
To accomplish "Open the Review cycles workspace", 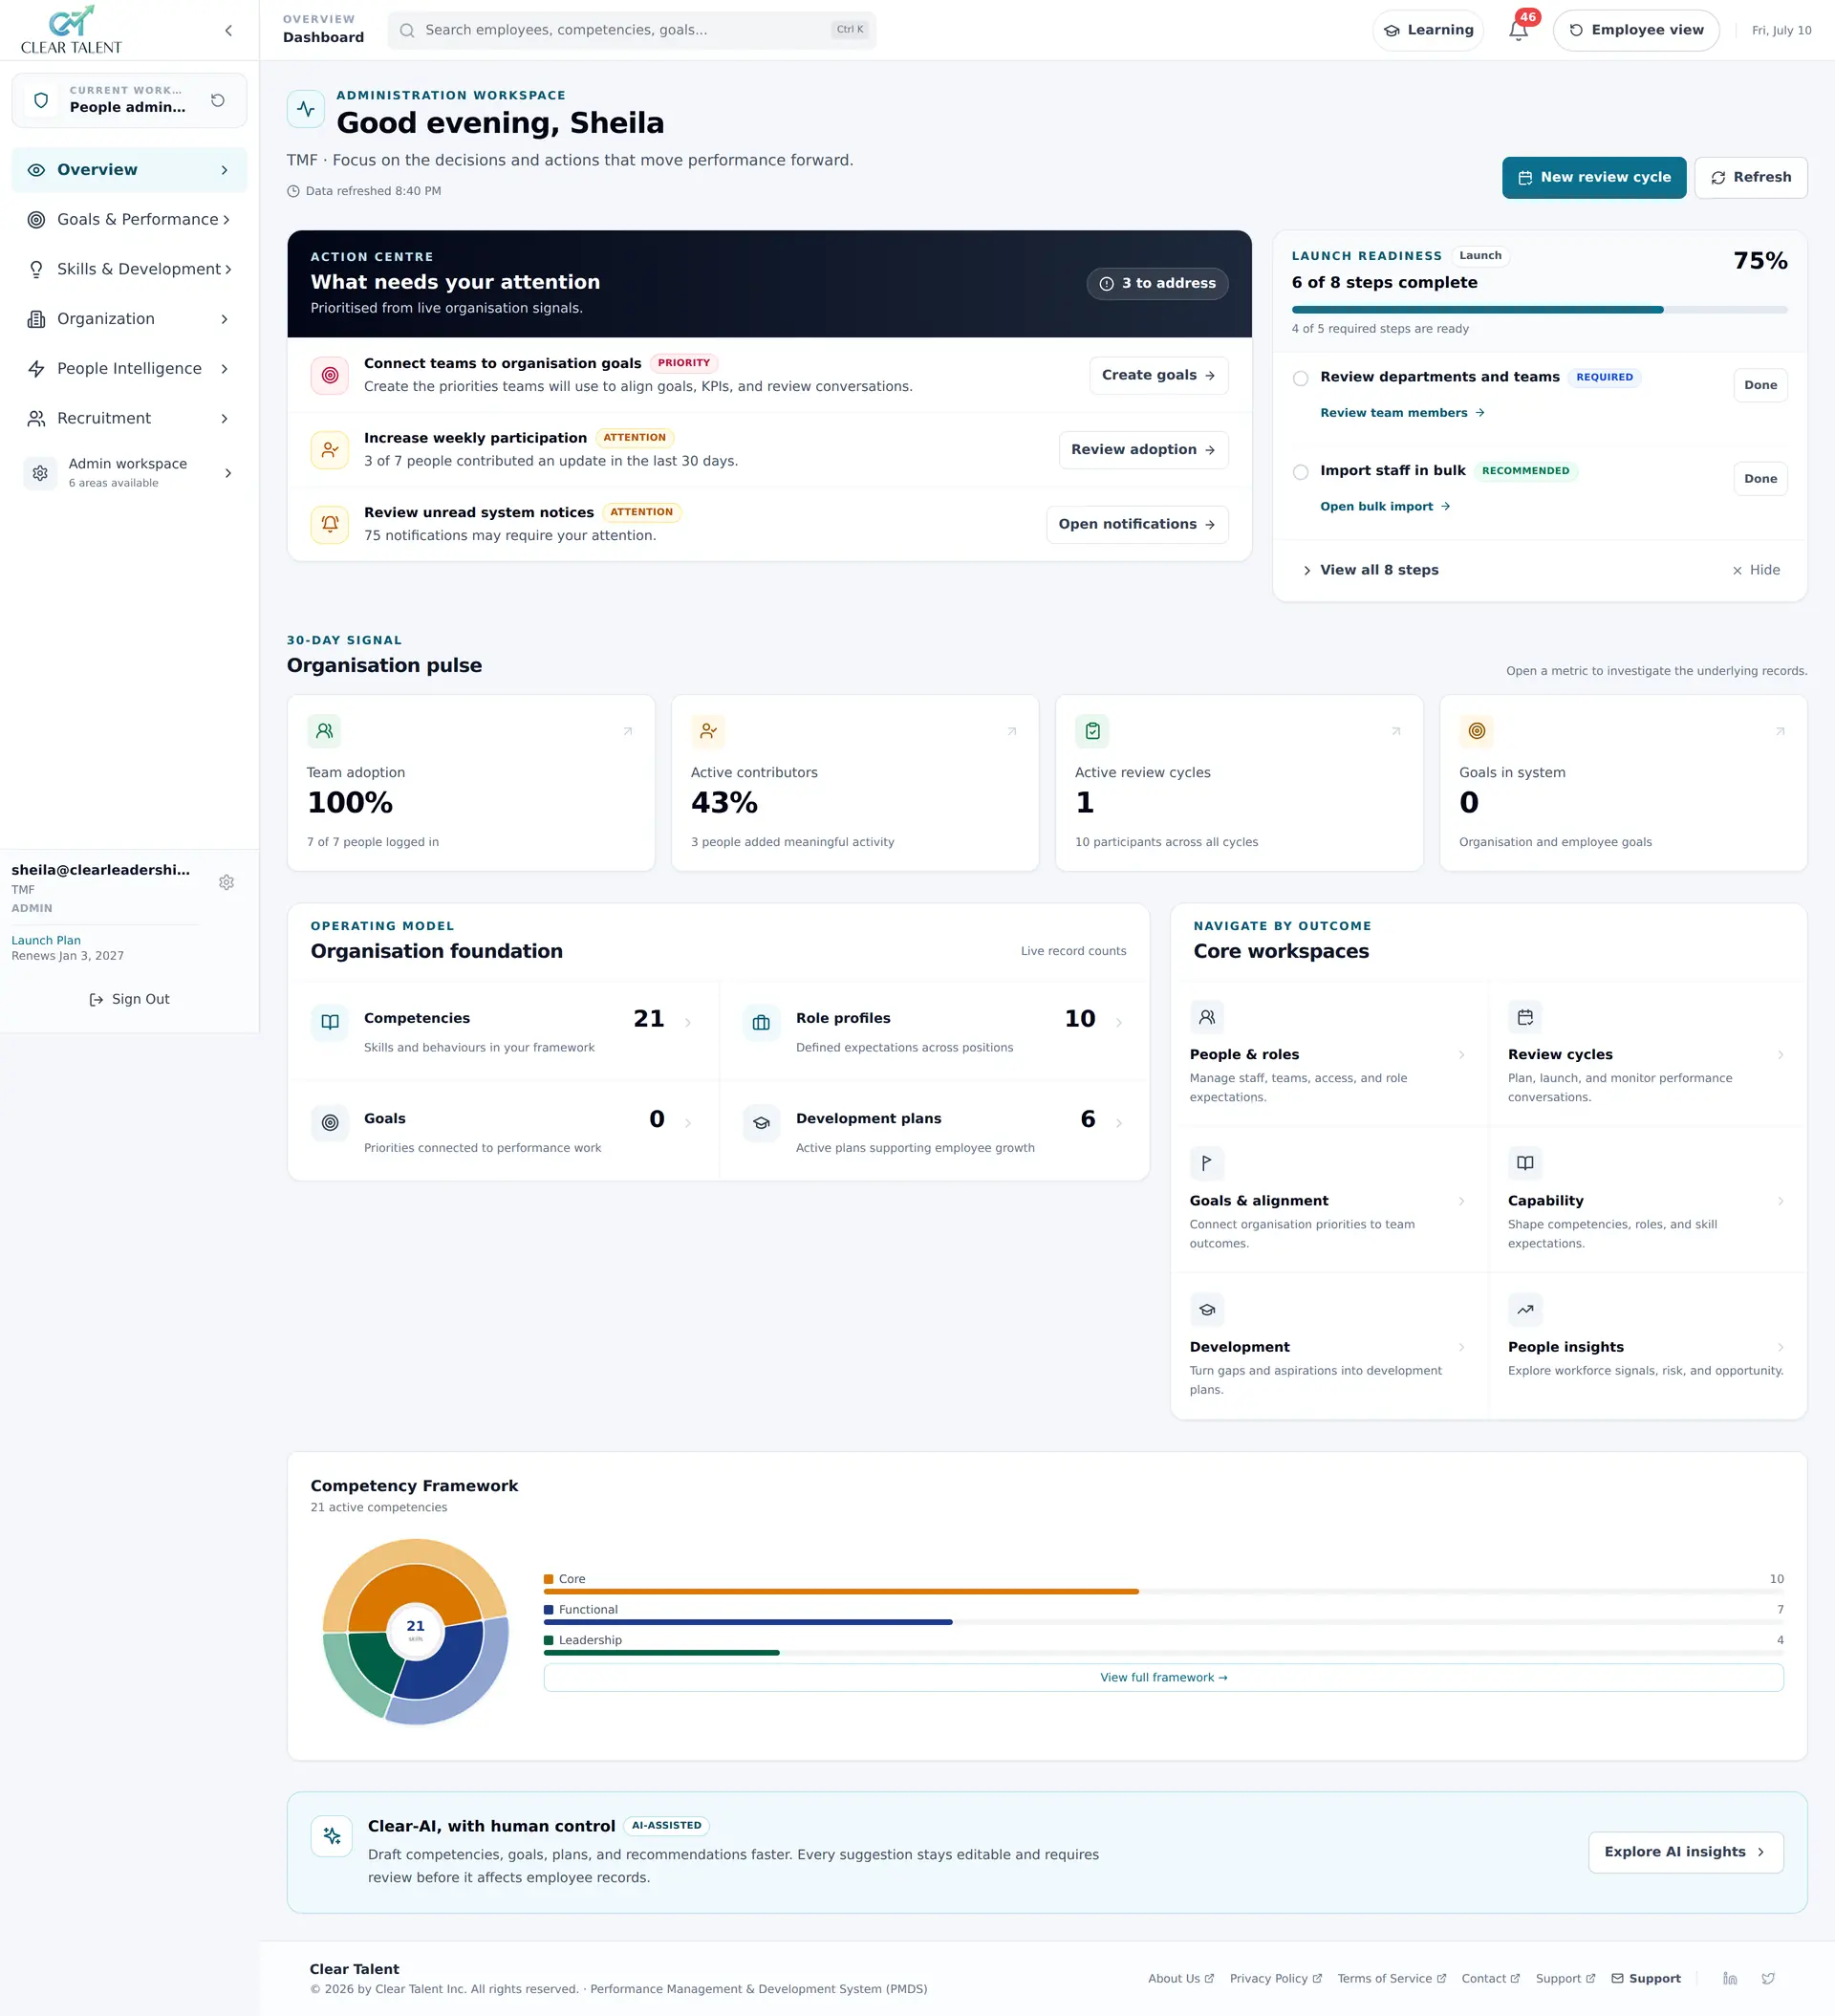I will 1647,1053.
